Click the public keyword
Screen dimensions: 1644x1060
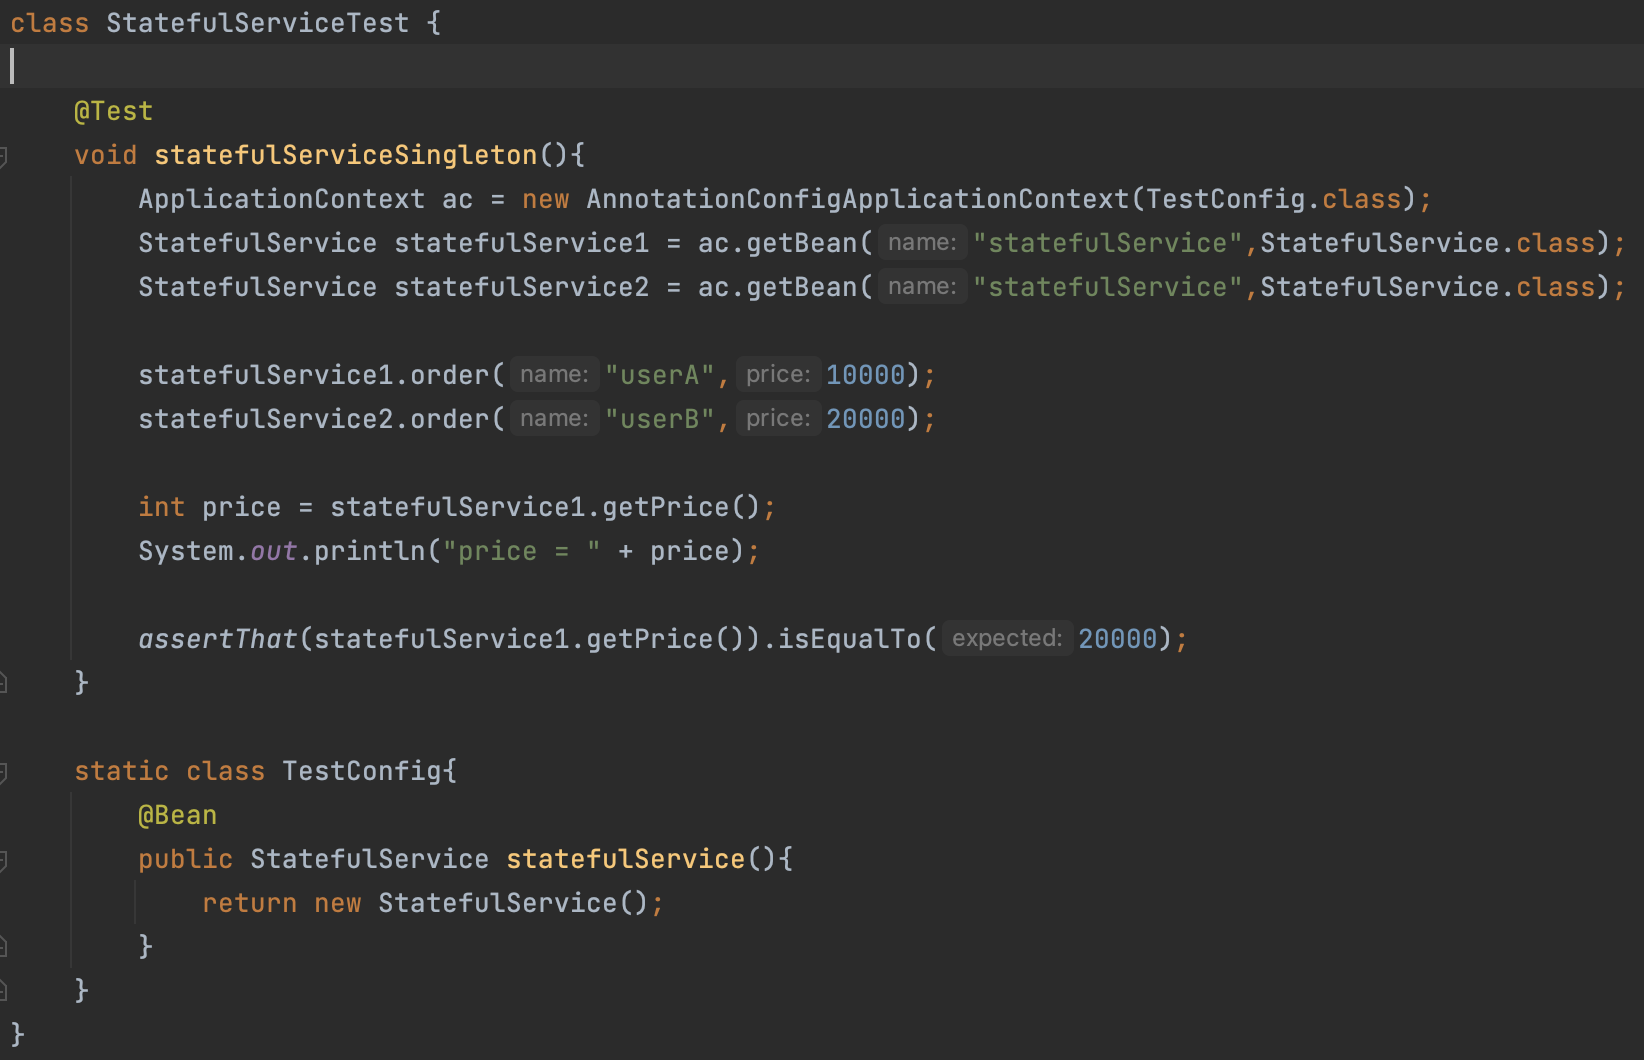(x=185, y=859)
